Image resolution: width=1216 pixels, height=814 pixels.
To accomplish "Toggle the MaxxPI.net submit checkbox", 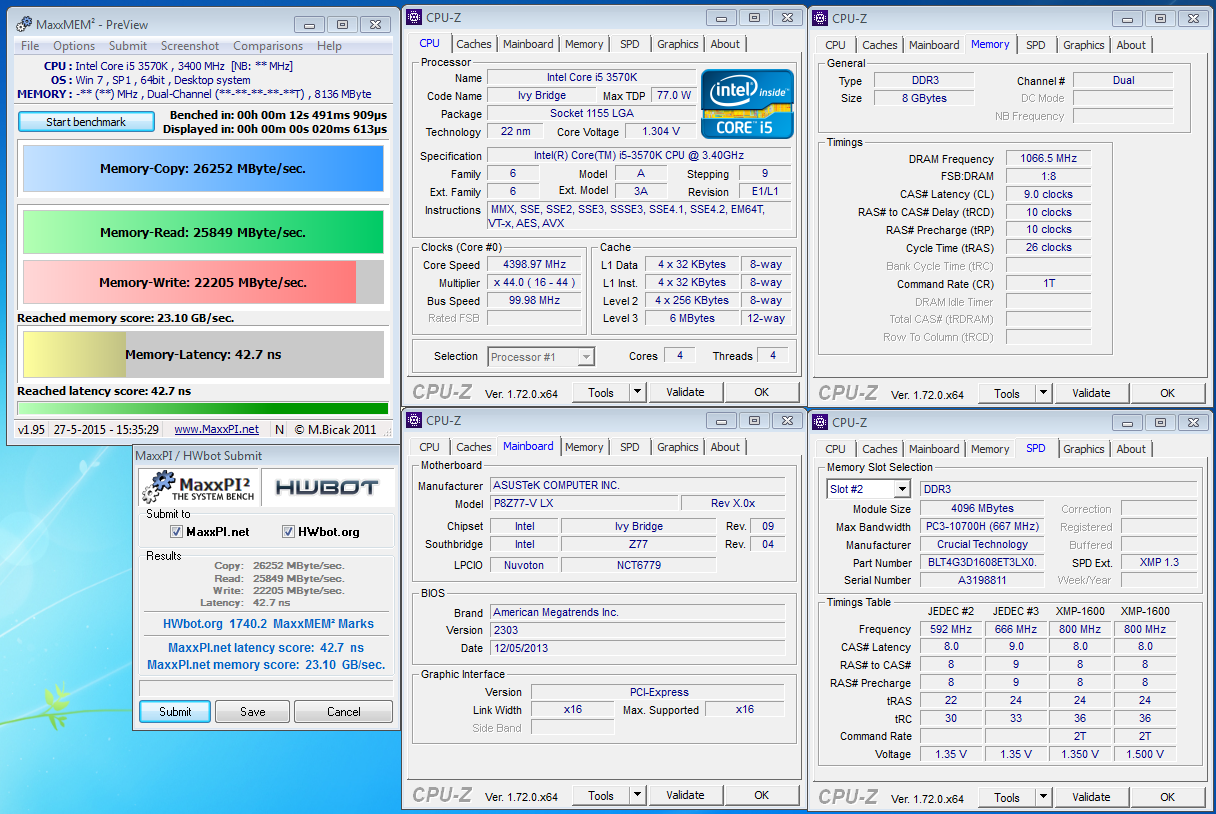I will (177, 532).
